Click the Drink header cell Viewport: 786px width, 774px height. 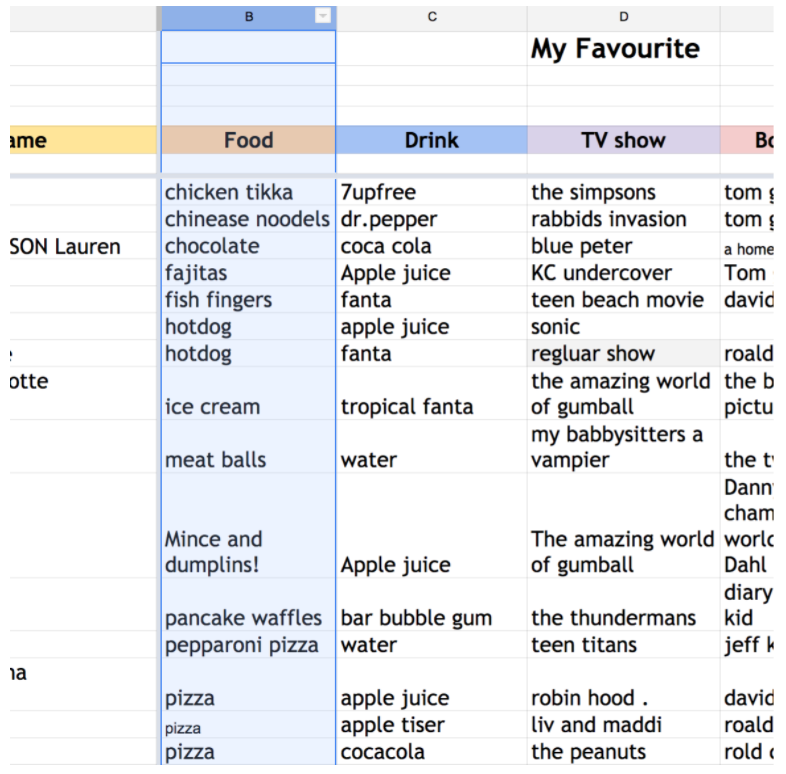(x=432, y=140)
